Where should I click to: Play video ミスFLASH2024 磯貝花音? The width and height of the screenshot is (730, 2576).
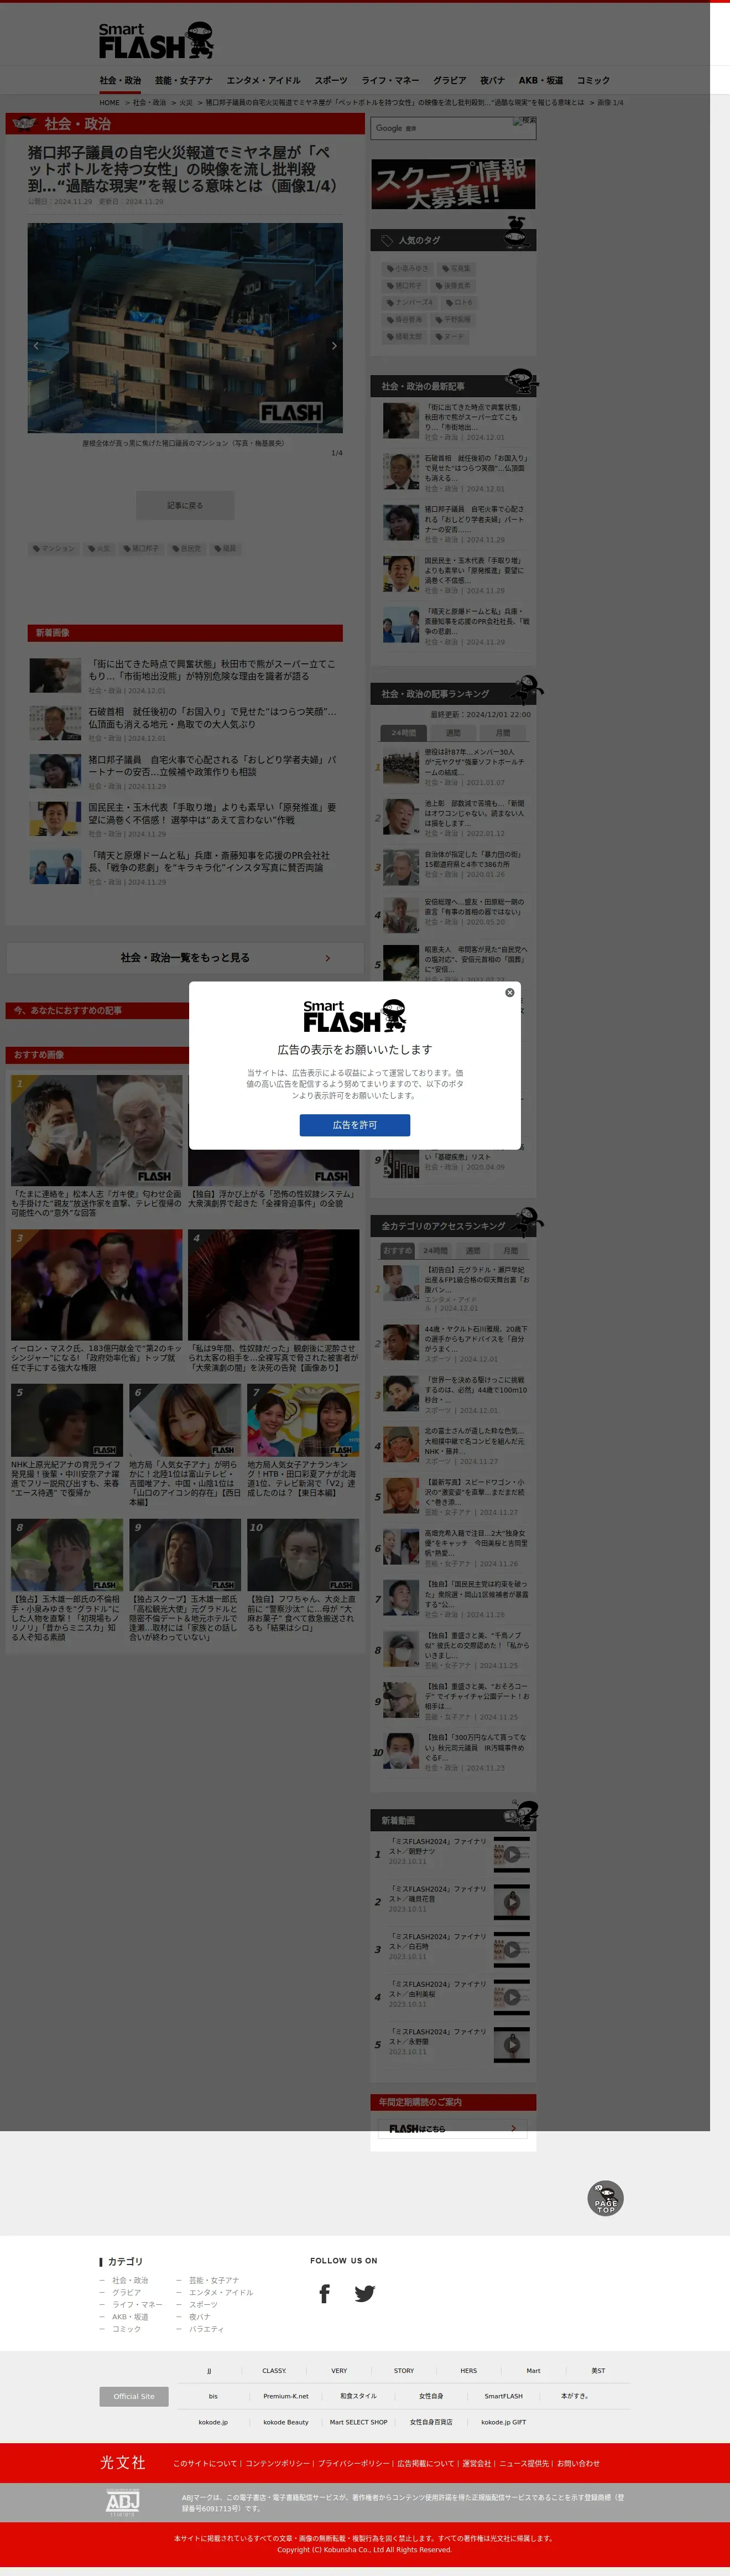point(511,1901)
